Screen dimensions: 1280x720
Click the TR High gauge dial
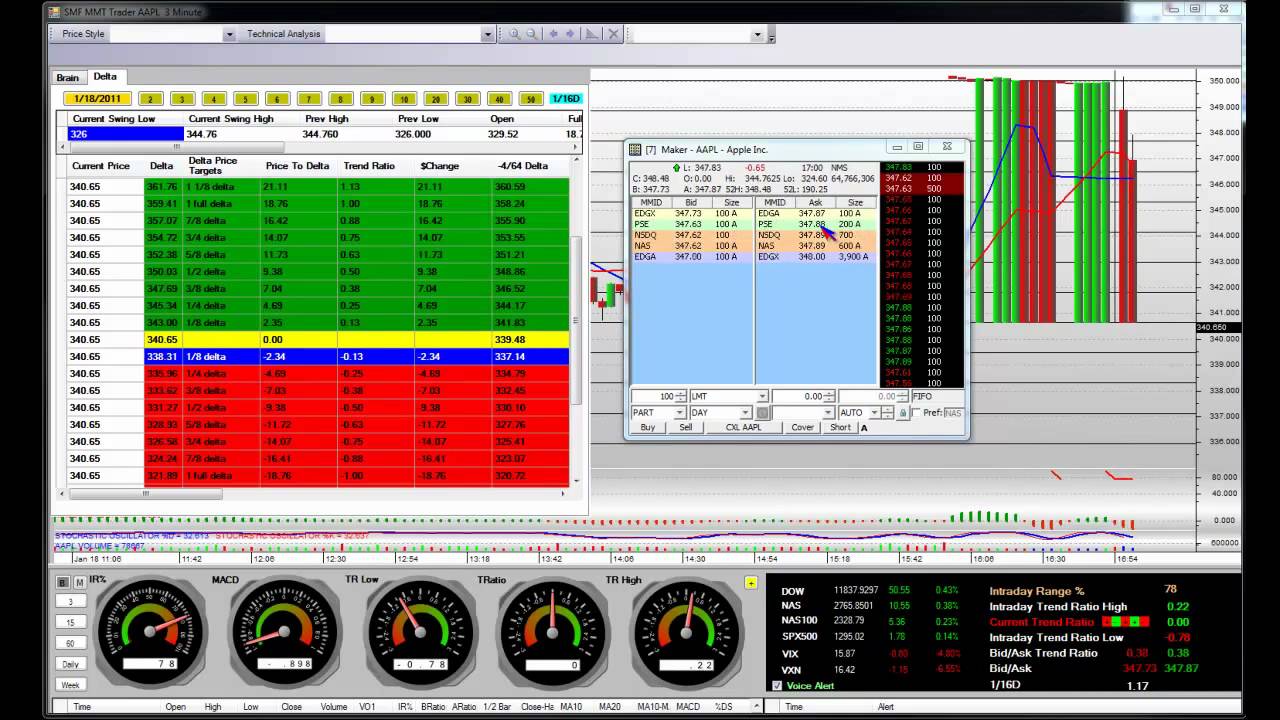point(687,630)
